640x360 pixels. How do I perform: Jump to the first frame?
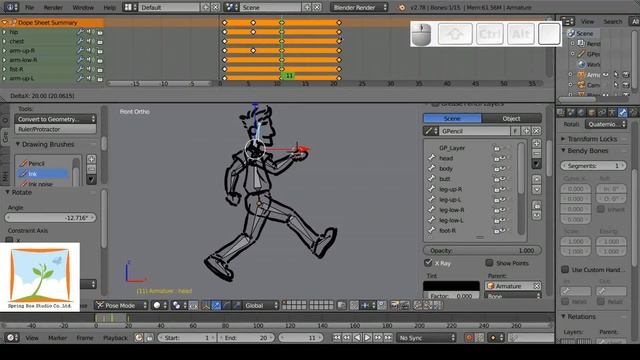pyautogui.click(x=337, y=338)
